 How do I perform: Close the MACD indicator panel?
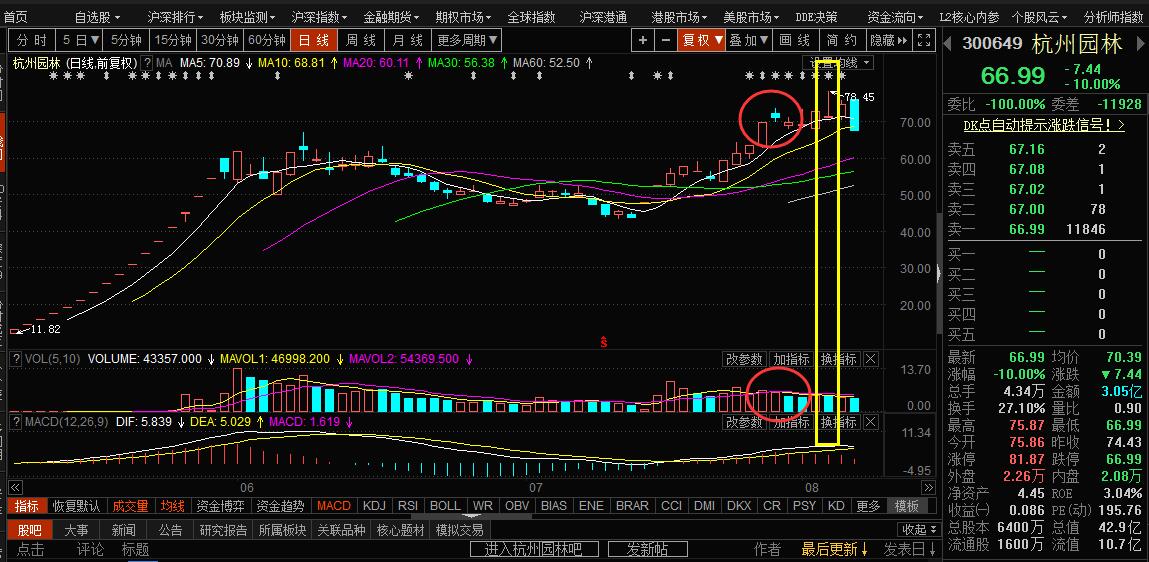pyautogui.click(x=870, y=422)
